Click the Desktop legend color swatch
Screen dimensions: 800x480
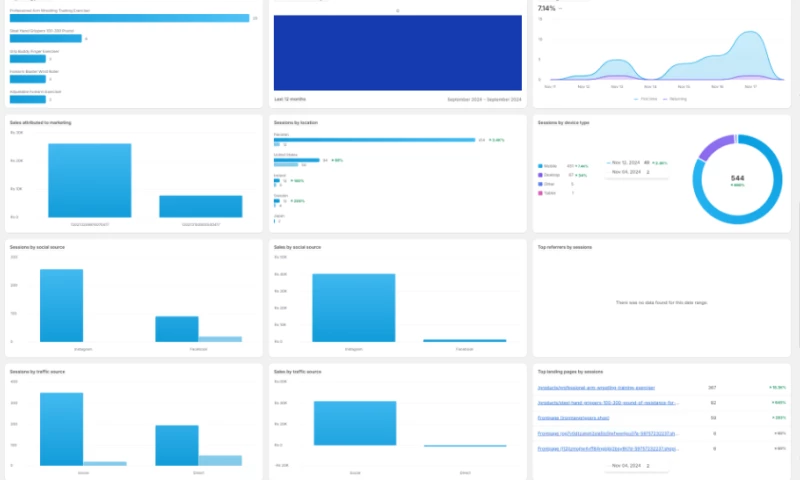540,175
